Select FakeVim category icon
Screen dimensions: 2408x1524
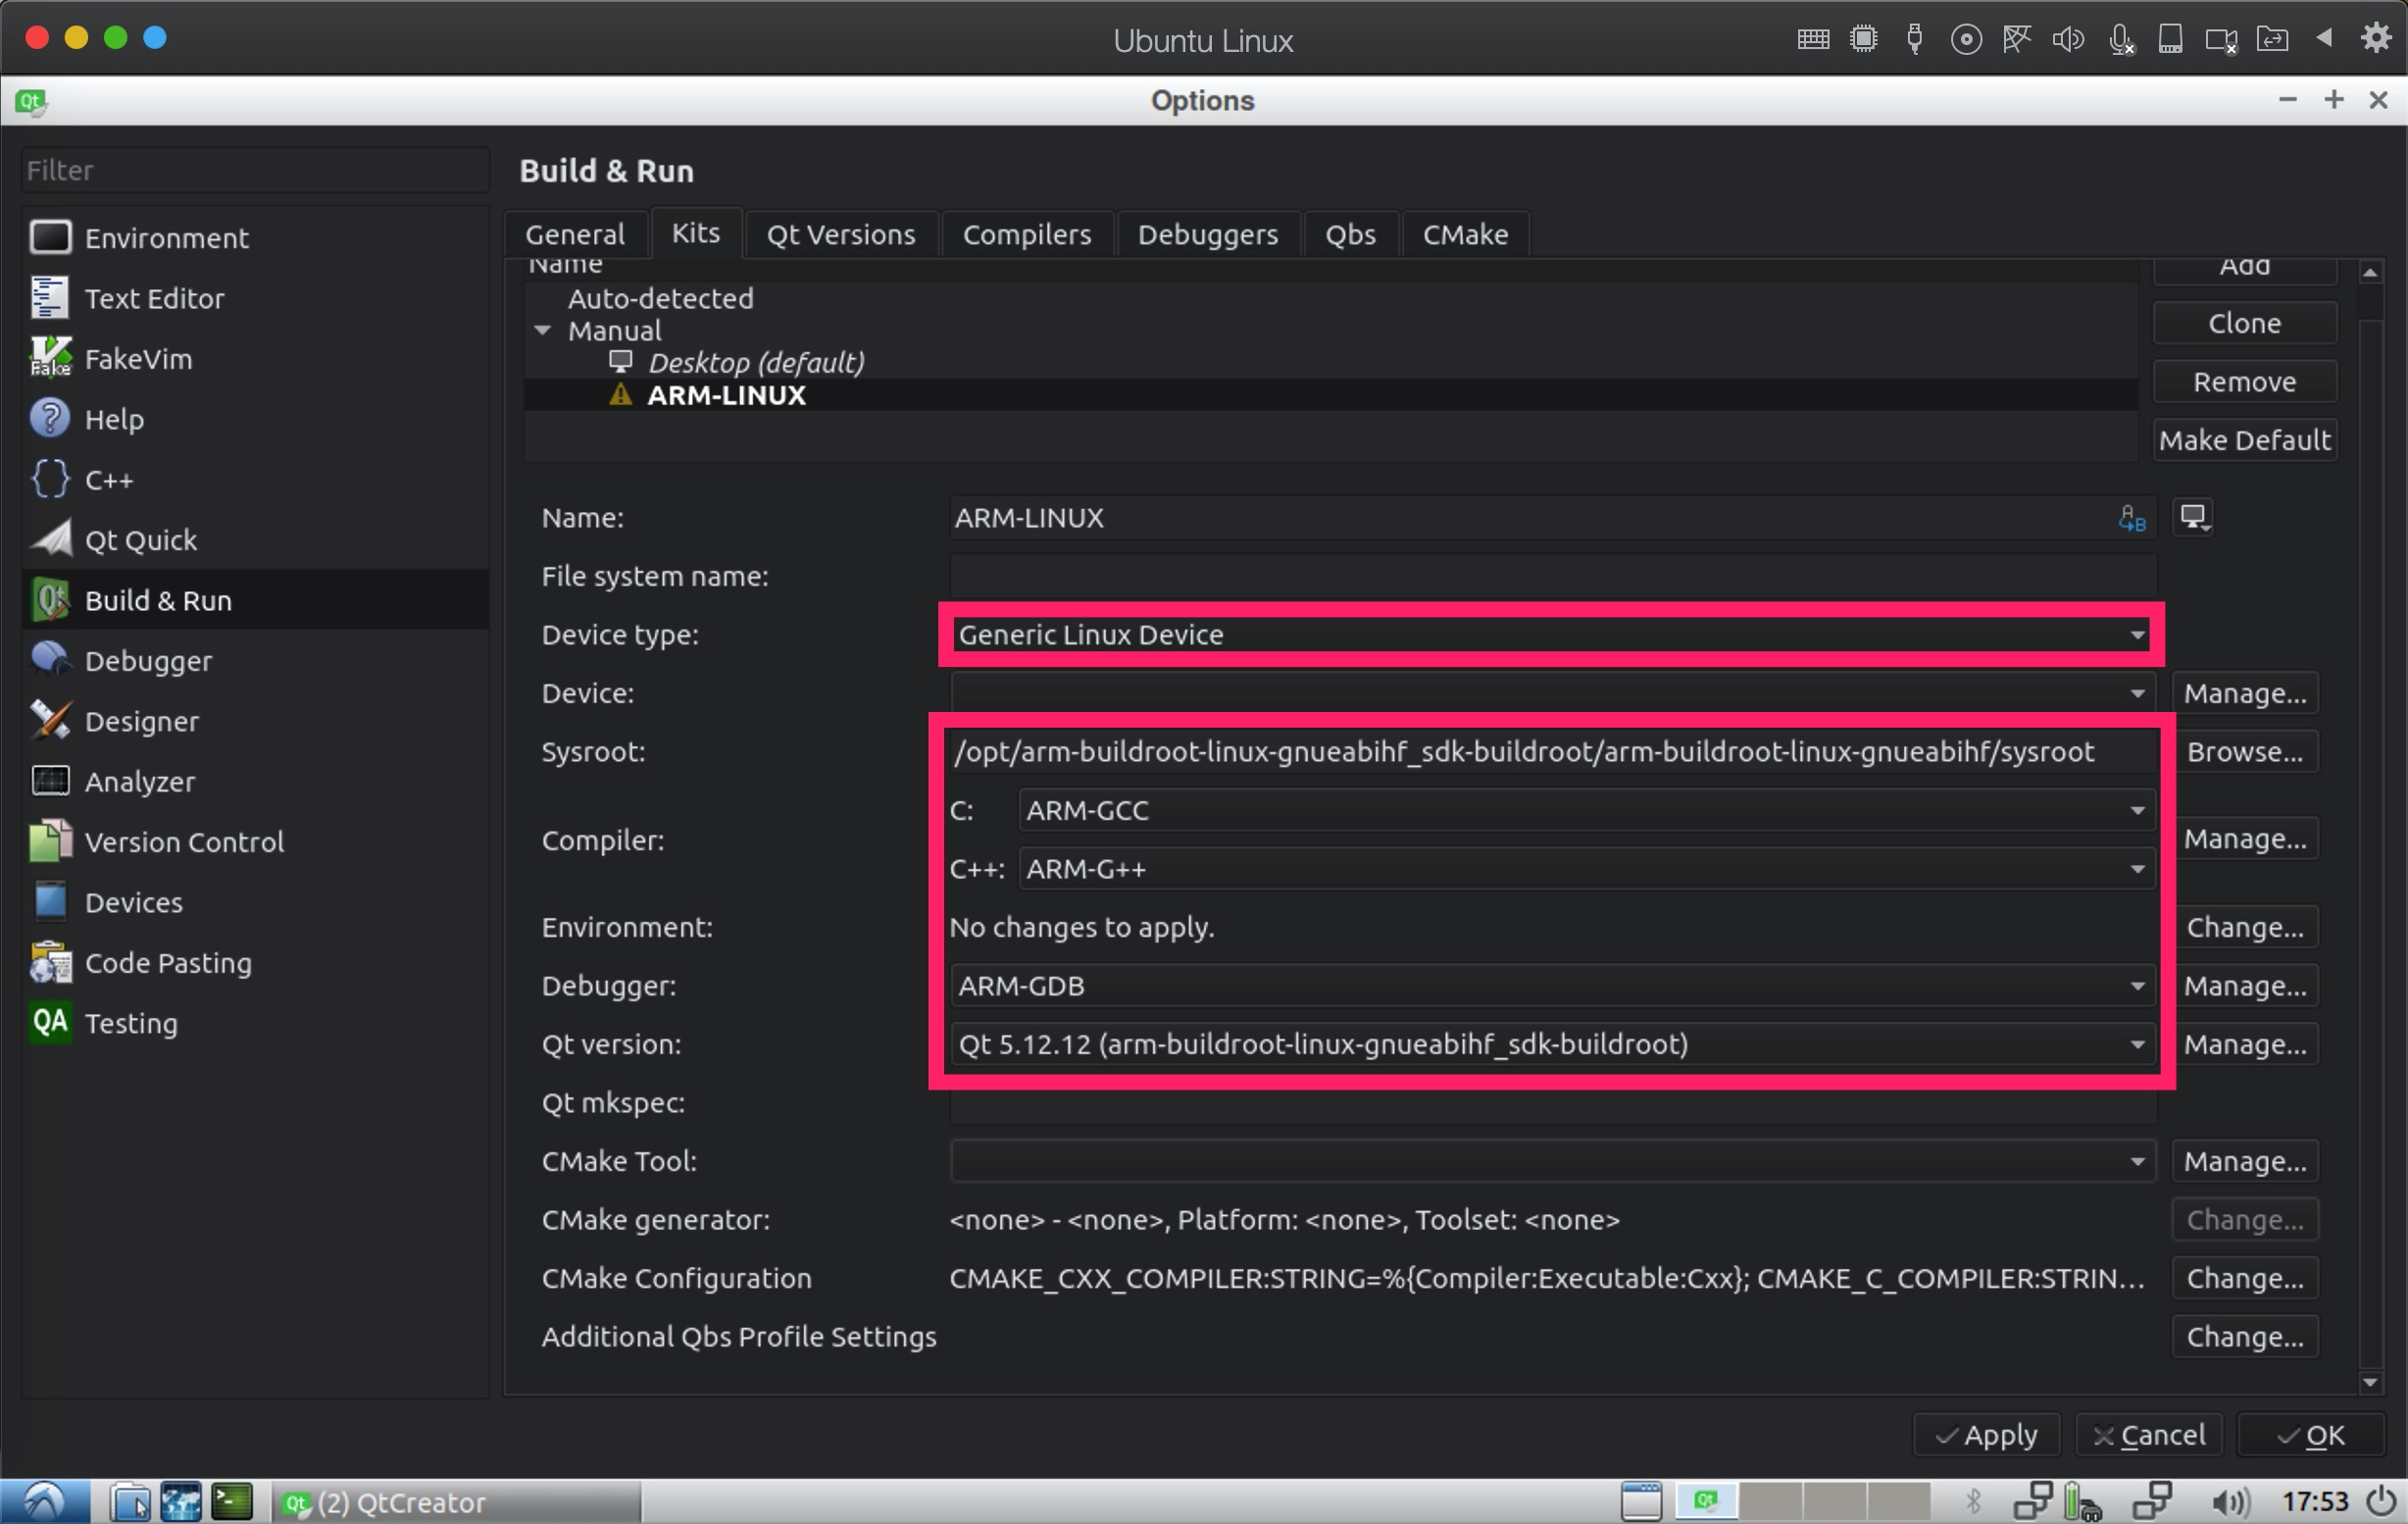tap(50, 358)
